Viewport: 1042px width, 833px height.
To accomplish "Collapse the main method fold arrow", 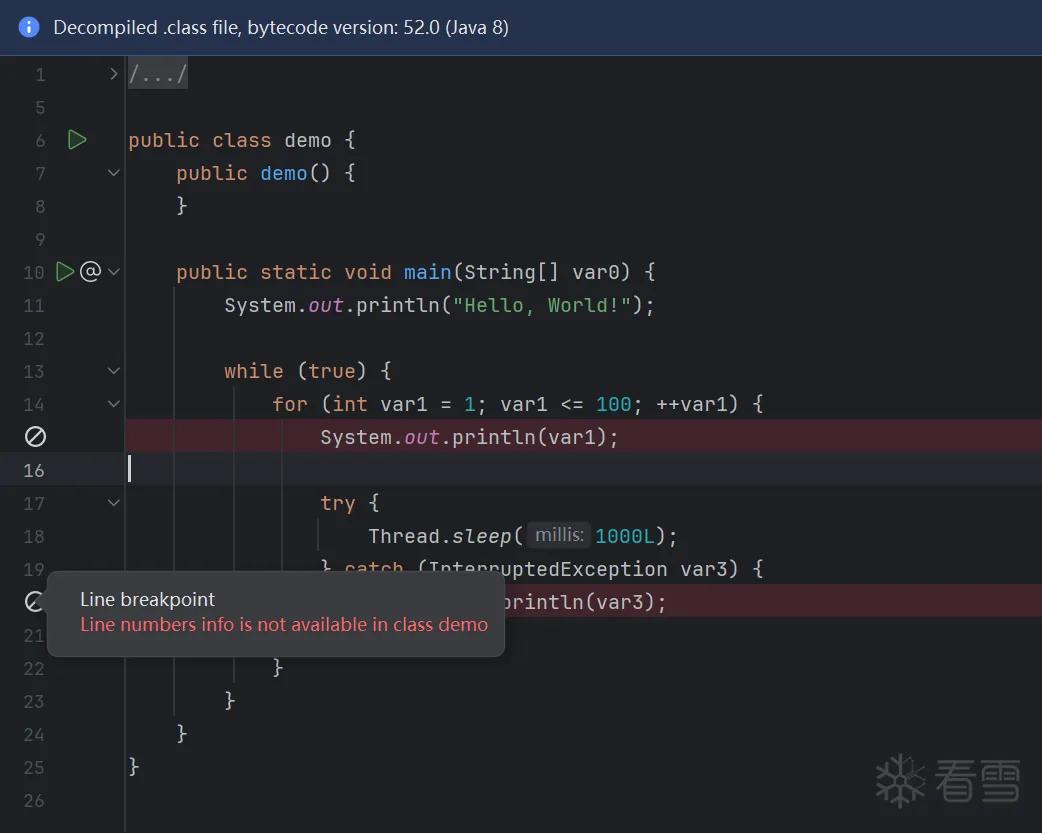I will point(114,271).
